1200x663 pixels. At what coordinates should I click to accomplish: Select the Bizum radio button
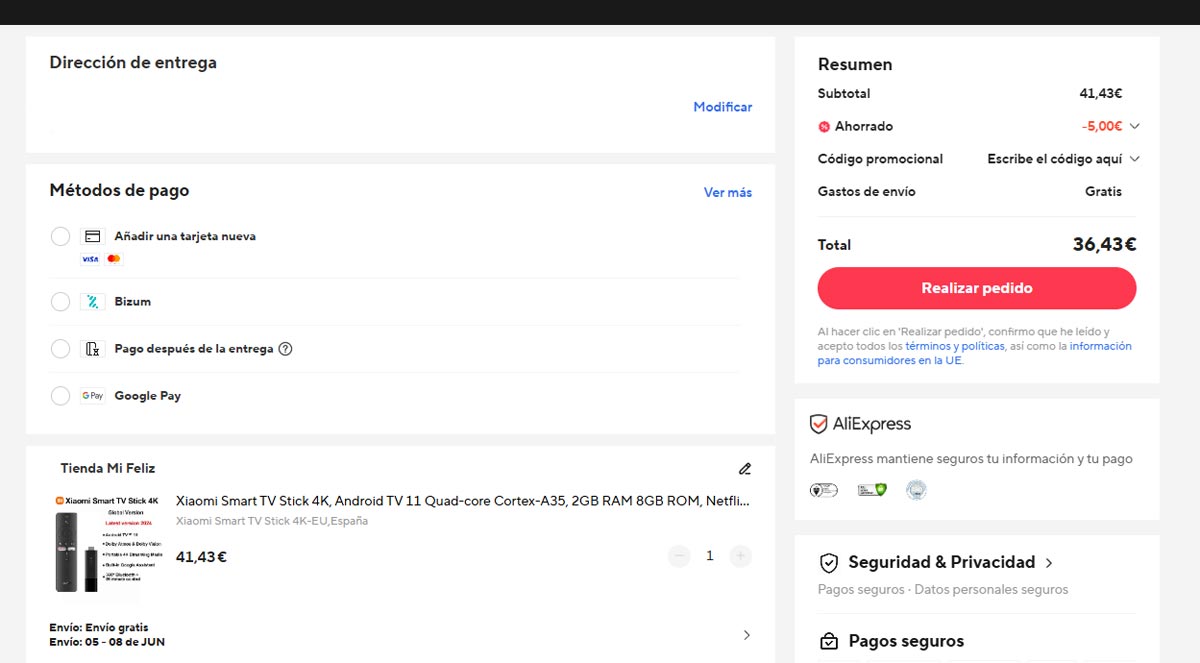click(x=60, y=302)
